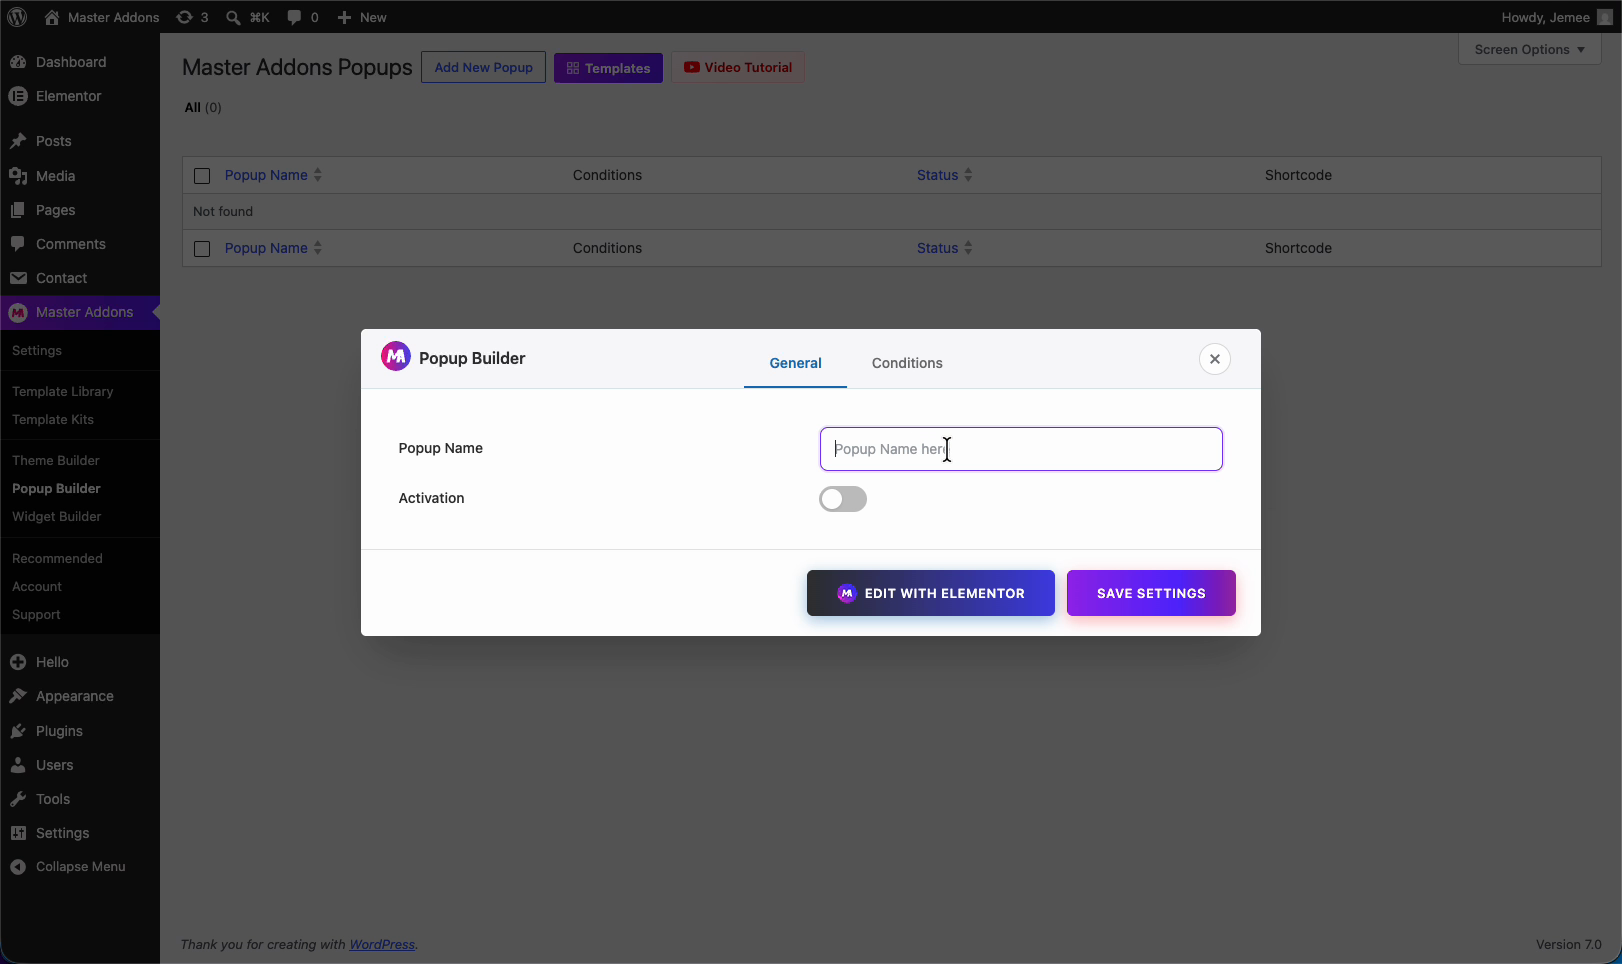This screenshot has height=964, width=1622.
Task: Open the search icon with ⌘K shortcut
Action: (x=233, y=17)
